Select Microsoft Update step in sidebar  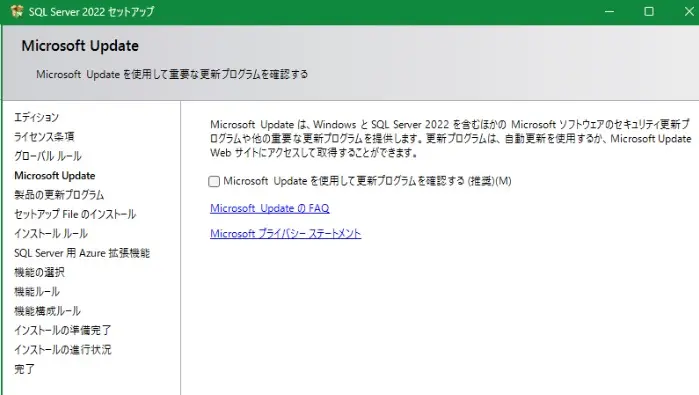click(x=55, y=176)
